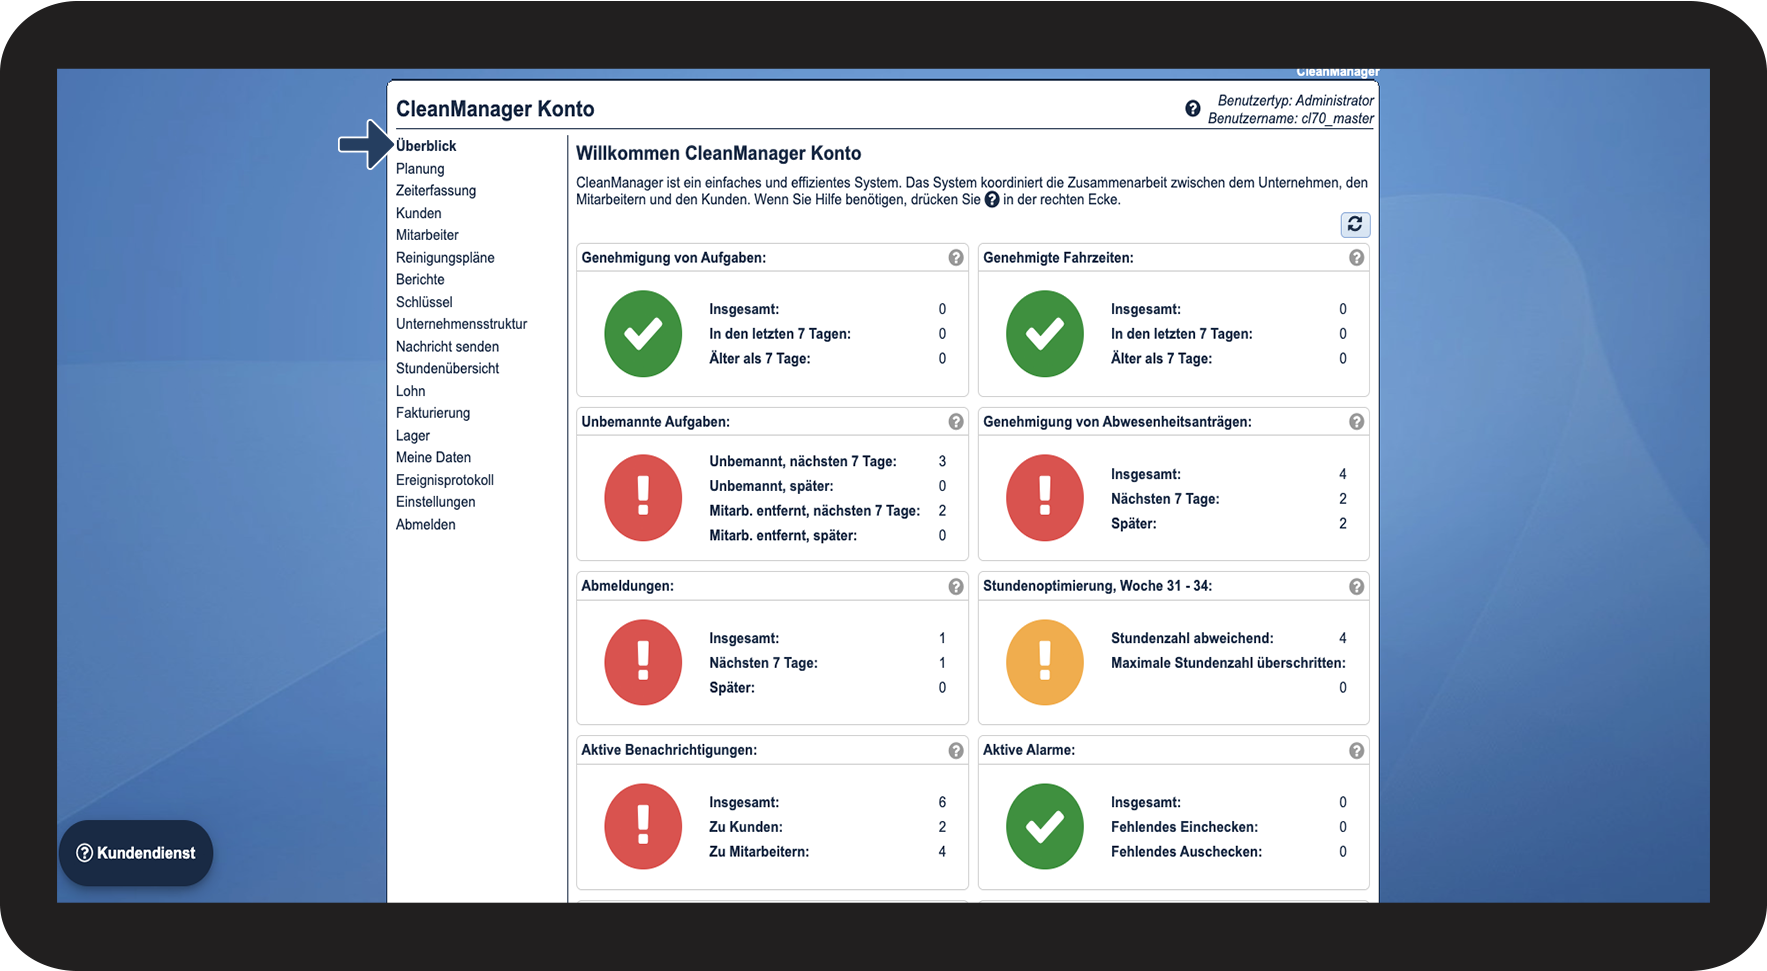Click orange warning icon in Stundenoptimierung
1767x971 pixels.
click(x=1045, y=662)
